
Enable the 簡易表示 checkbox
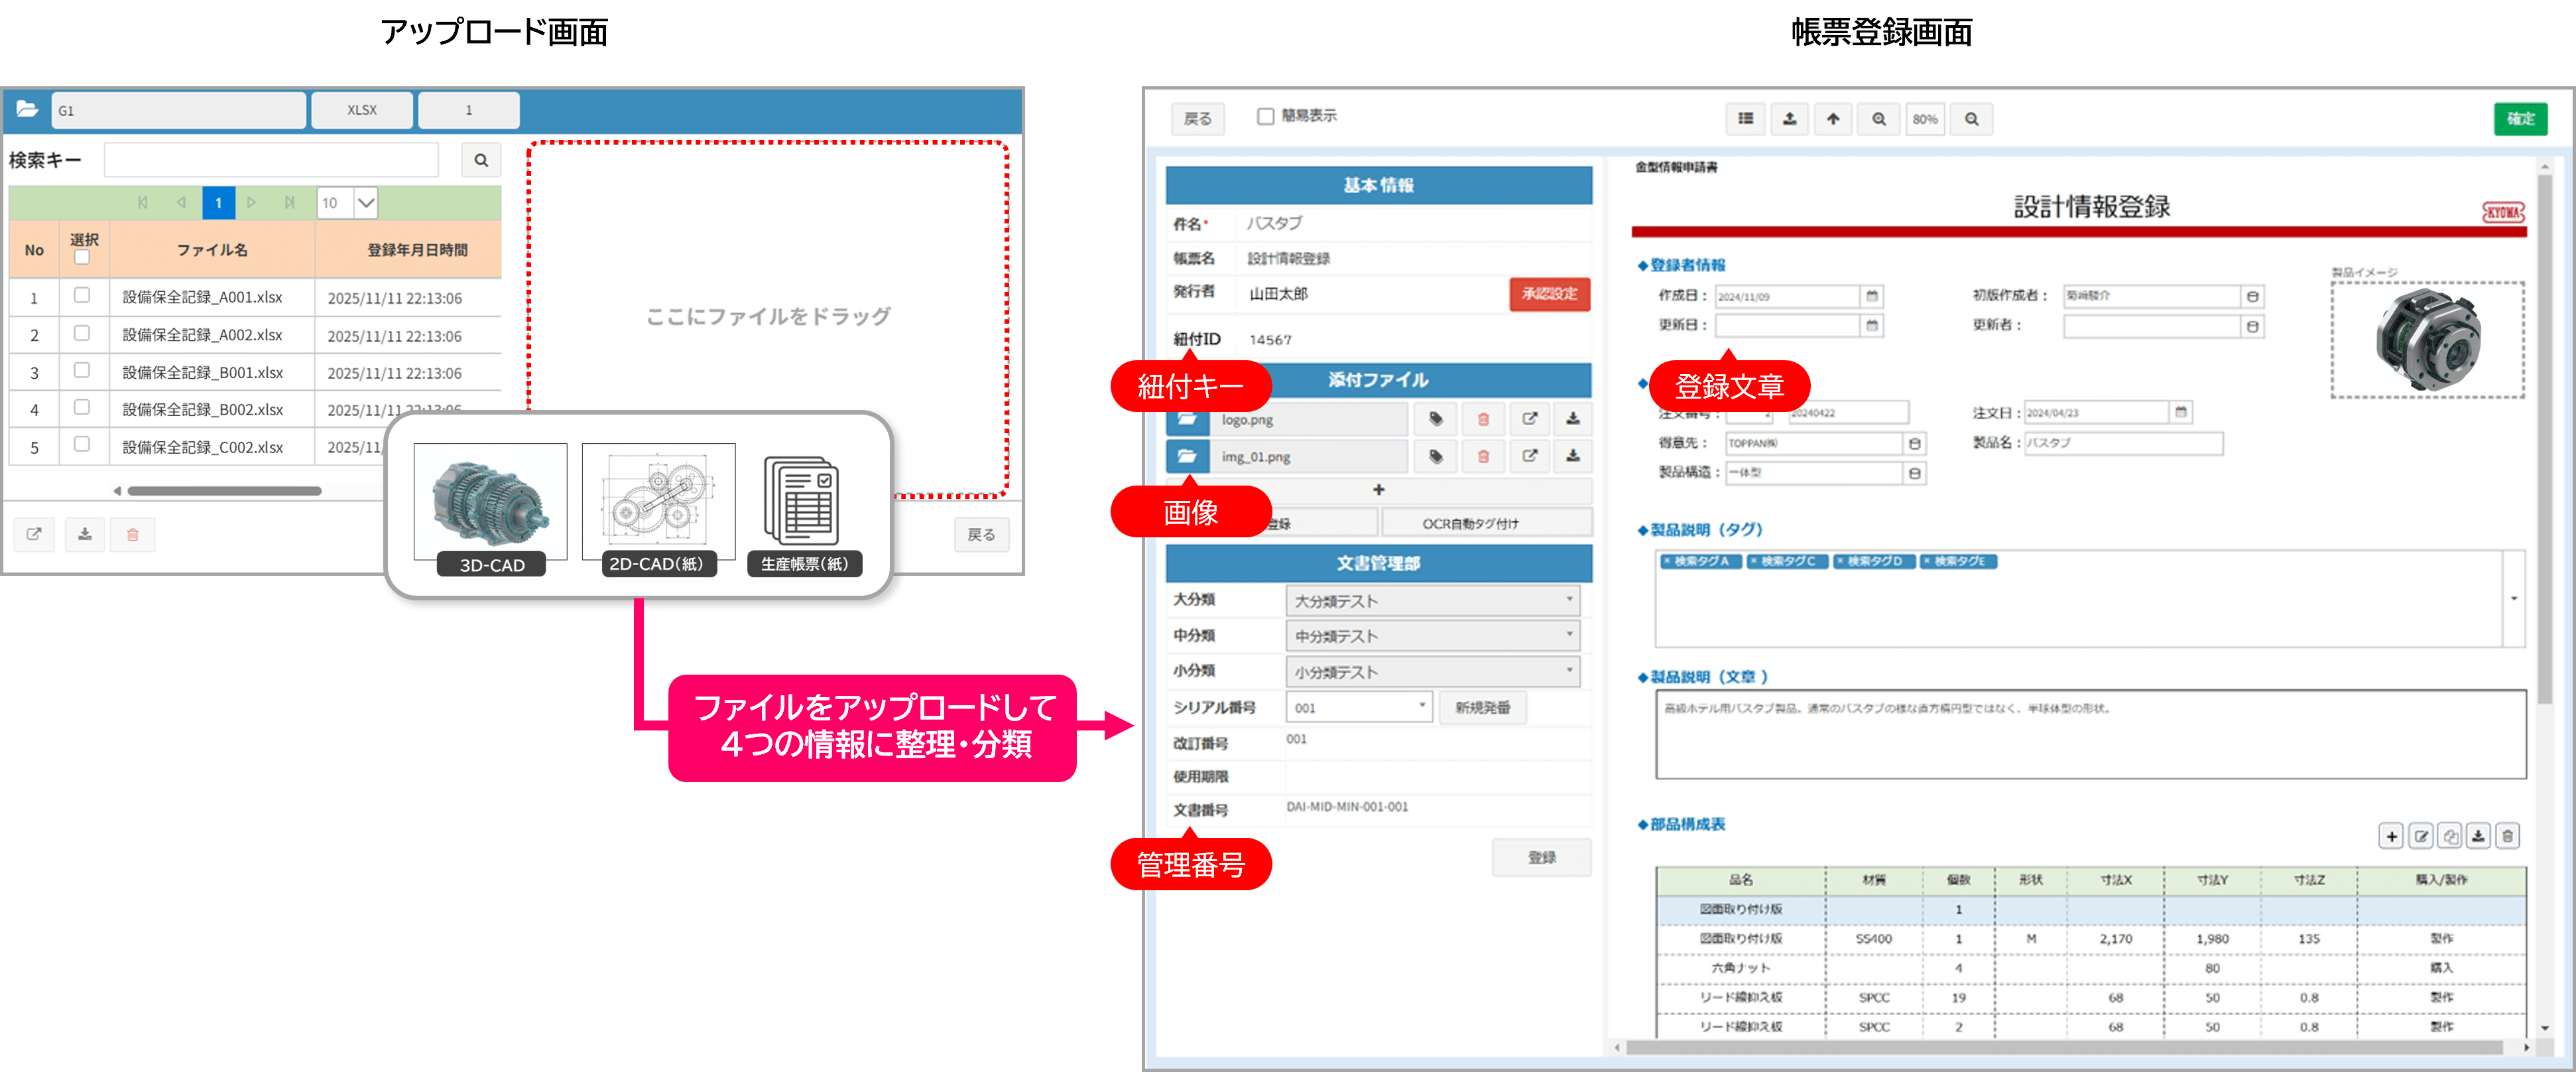(1265, 116)
